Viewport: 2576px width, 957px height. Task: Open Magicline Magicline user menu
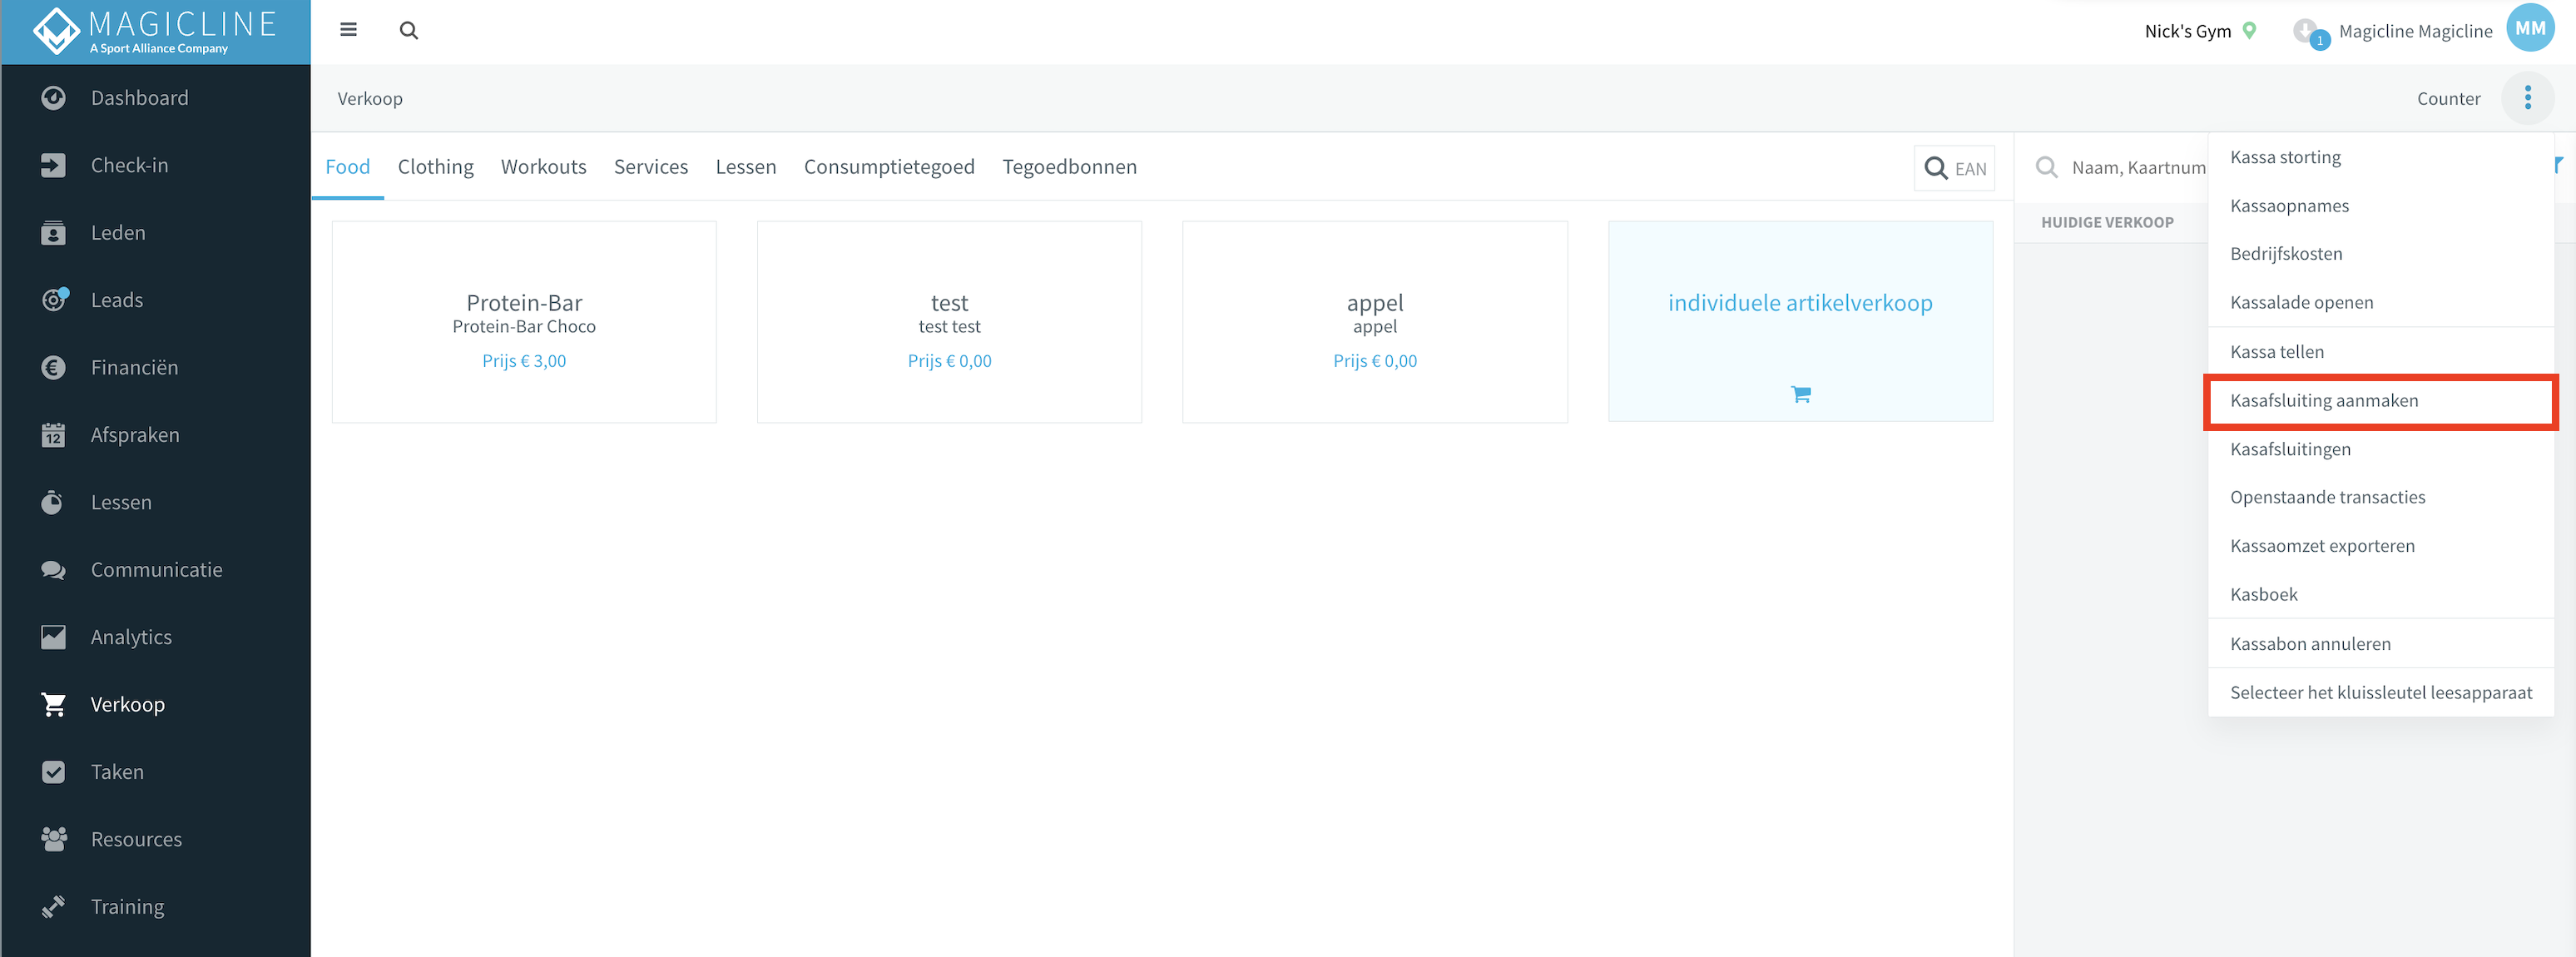click(x=2415, y=31)
